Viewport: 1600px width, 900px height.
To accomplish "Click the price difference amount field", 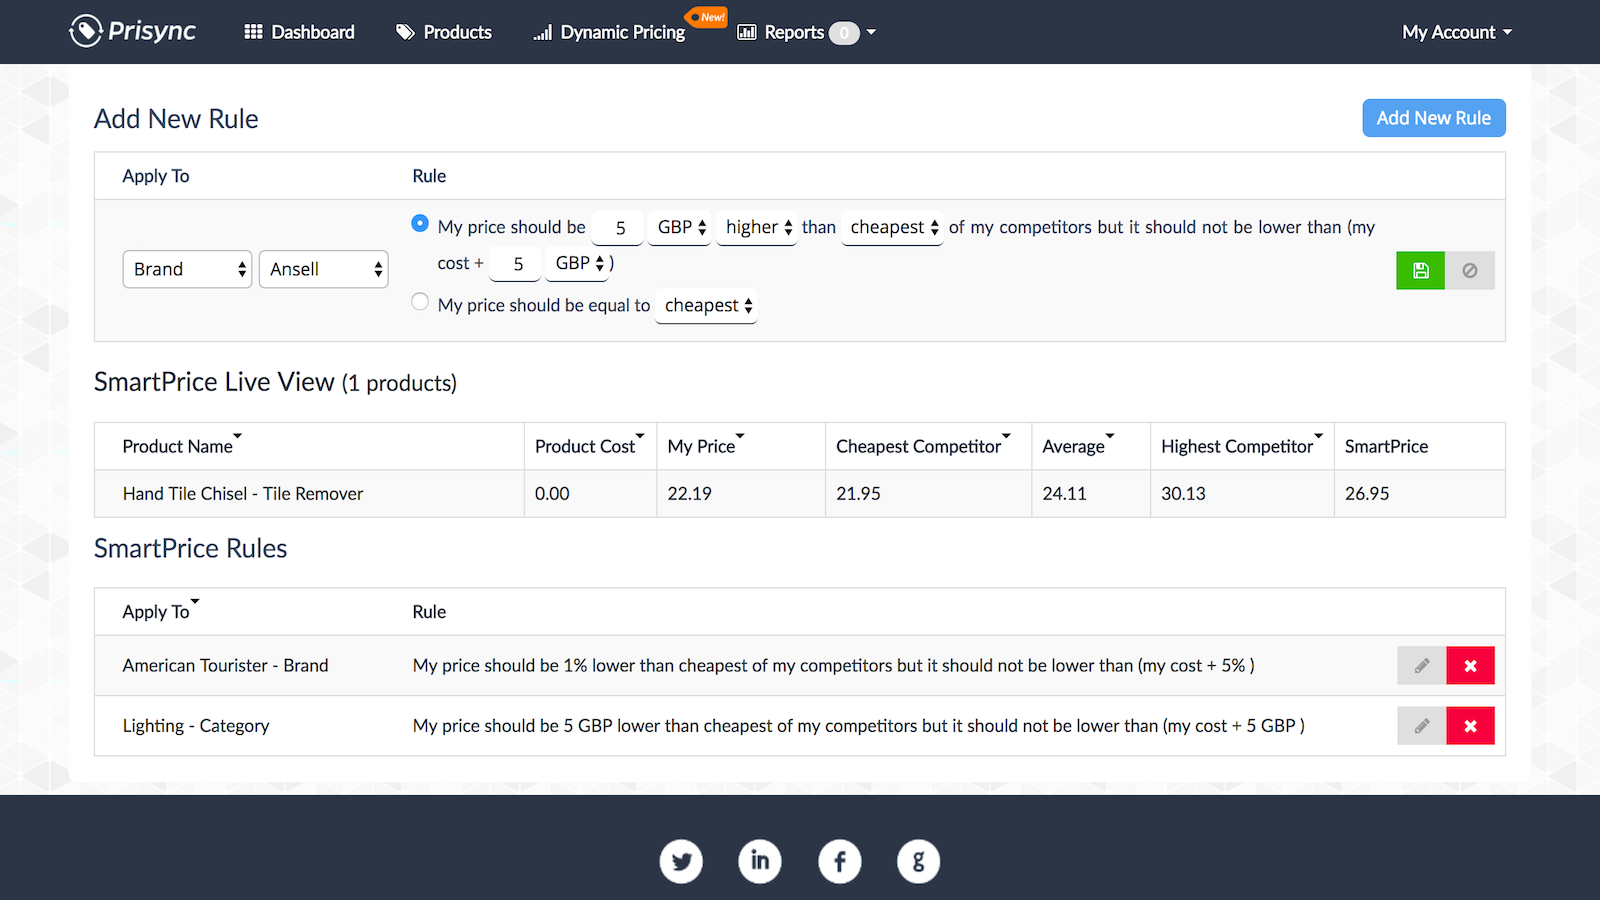I will click(x=619, y=228).
